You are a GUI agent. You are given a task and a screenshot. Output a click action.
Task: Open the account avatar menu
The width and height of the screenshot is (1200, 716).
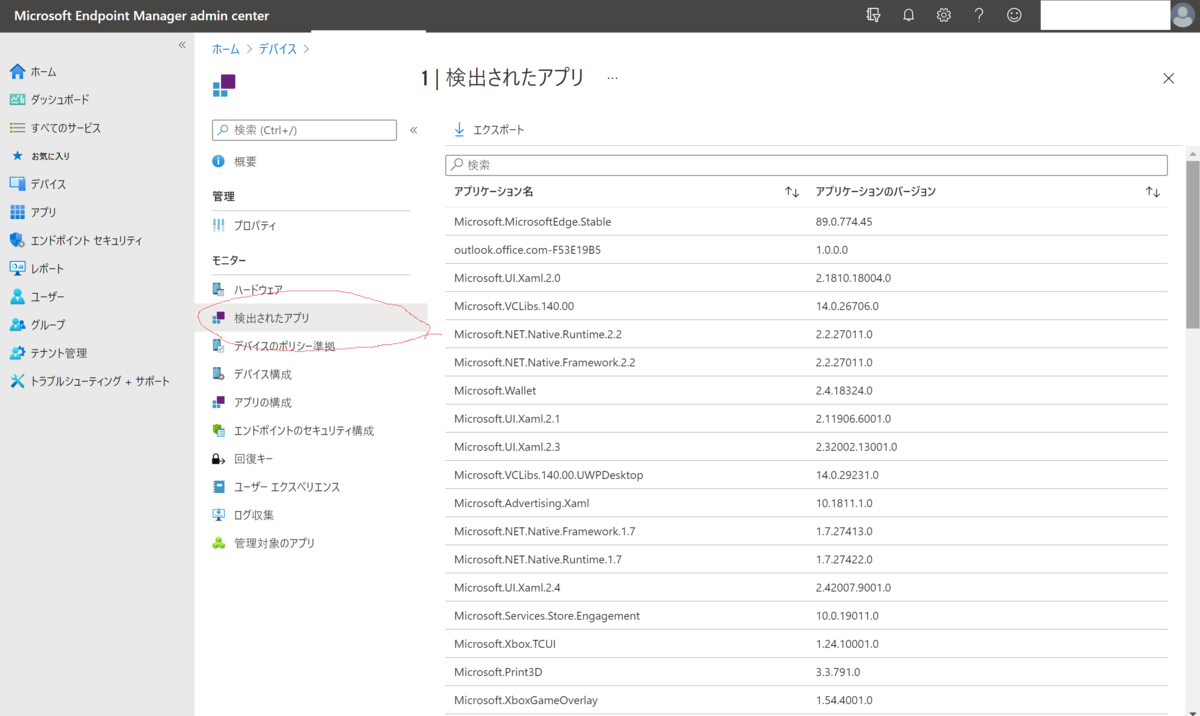click(x=1184, y=15)
